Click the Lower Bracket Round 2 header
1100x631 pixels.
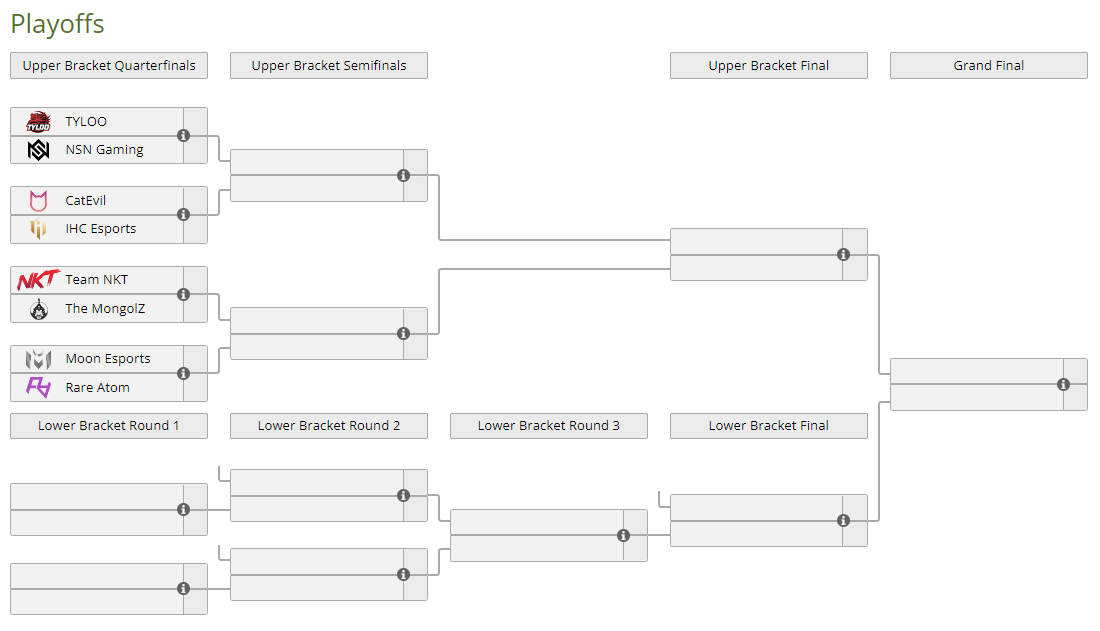tap(329, 425)
